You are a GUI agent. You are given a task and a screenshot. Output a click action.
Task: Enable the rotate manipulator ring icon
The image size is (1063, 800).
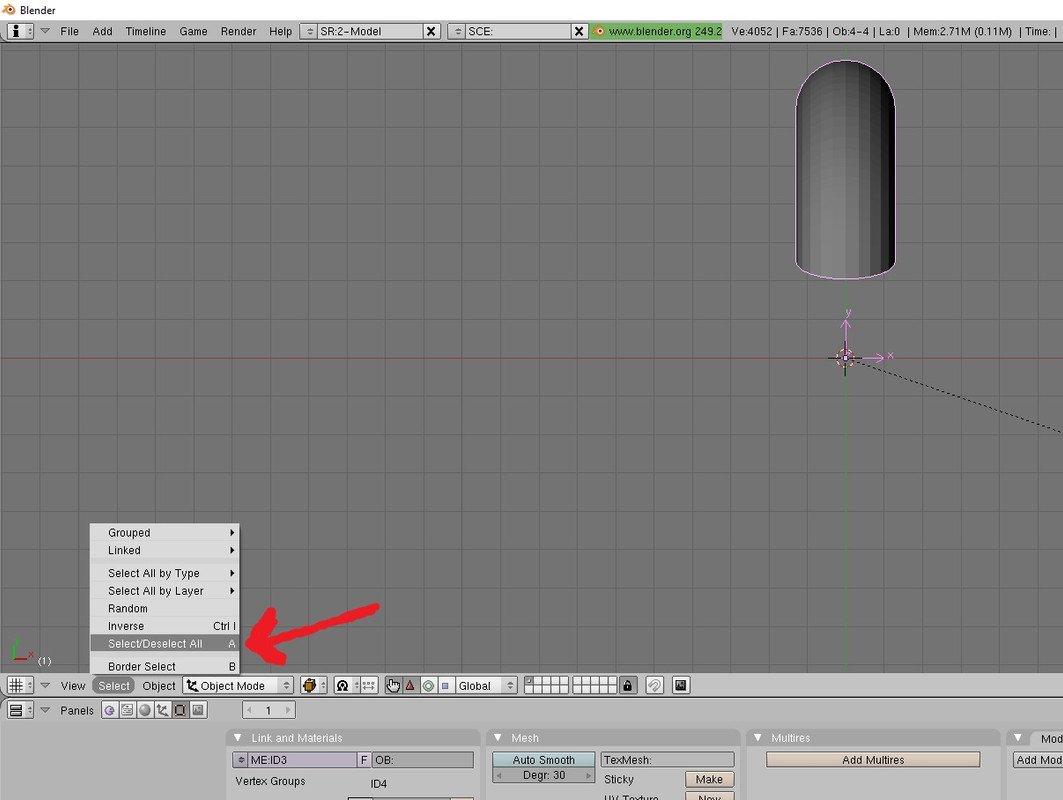[x=428, y=685]
